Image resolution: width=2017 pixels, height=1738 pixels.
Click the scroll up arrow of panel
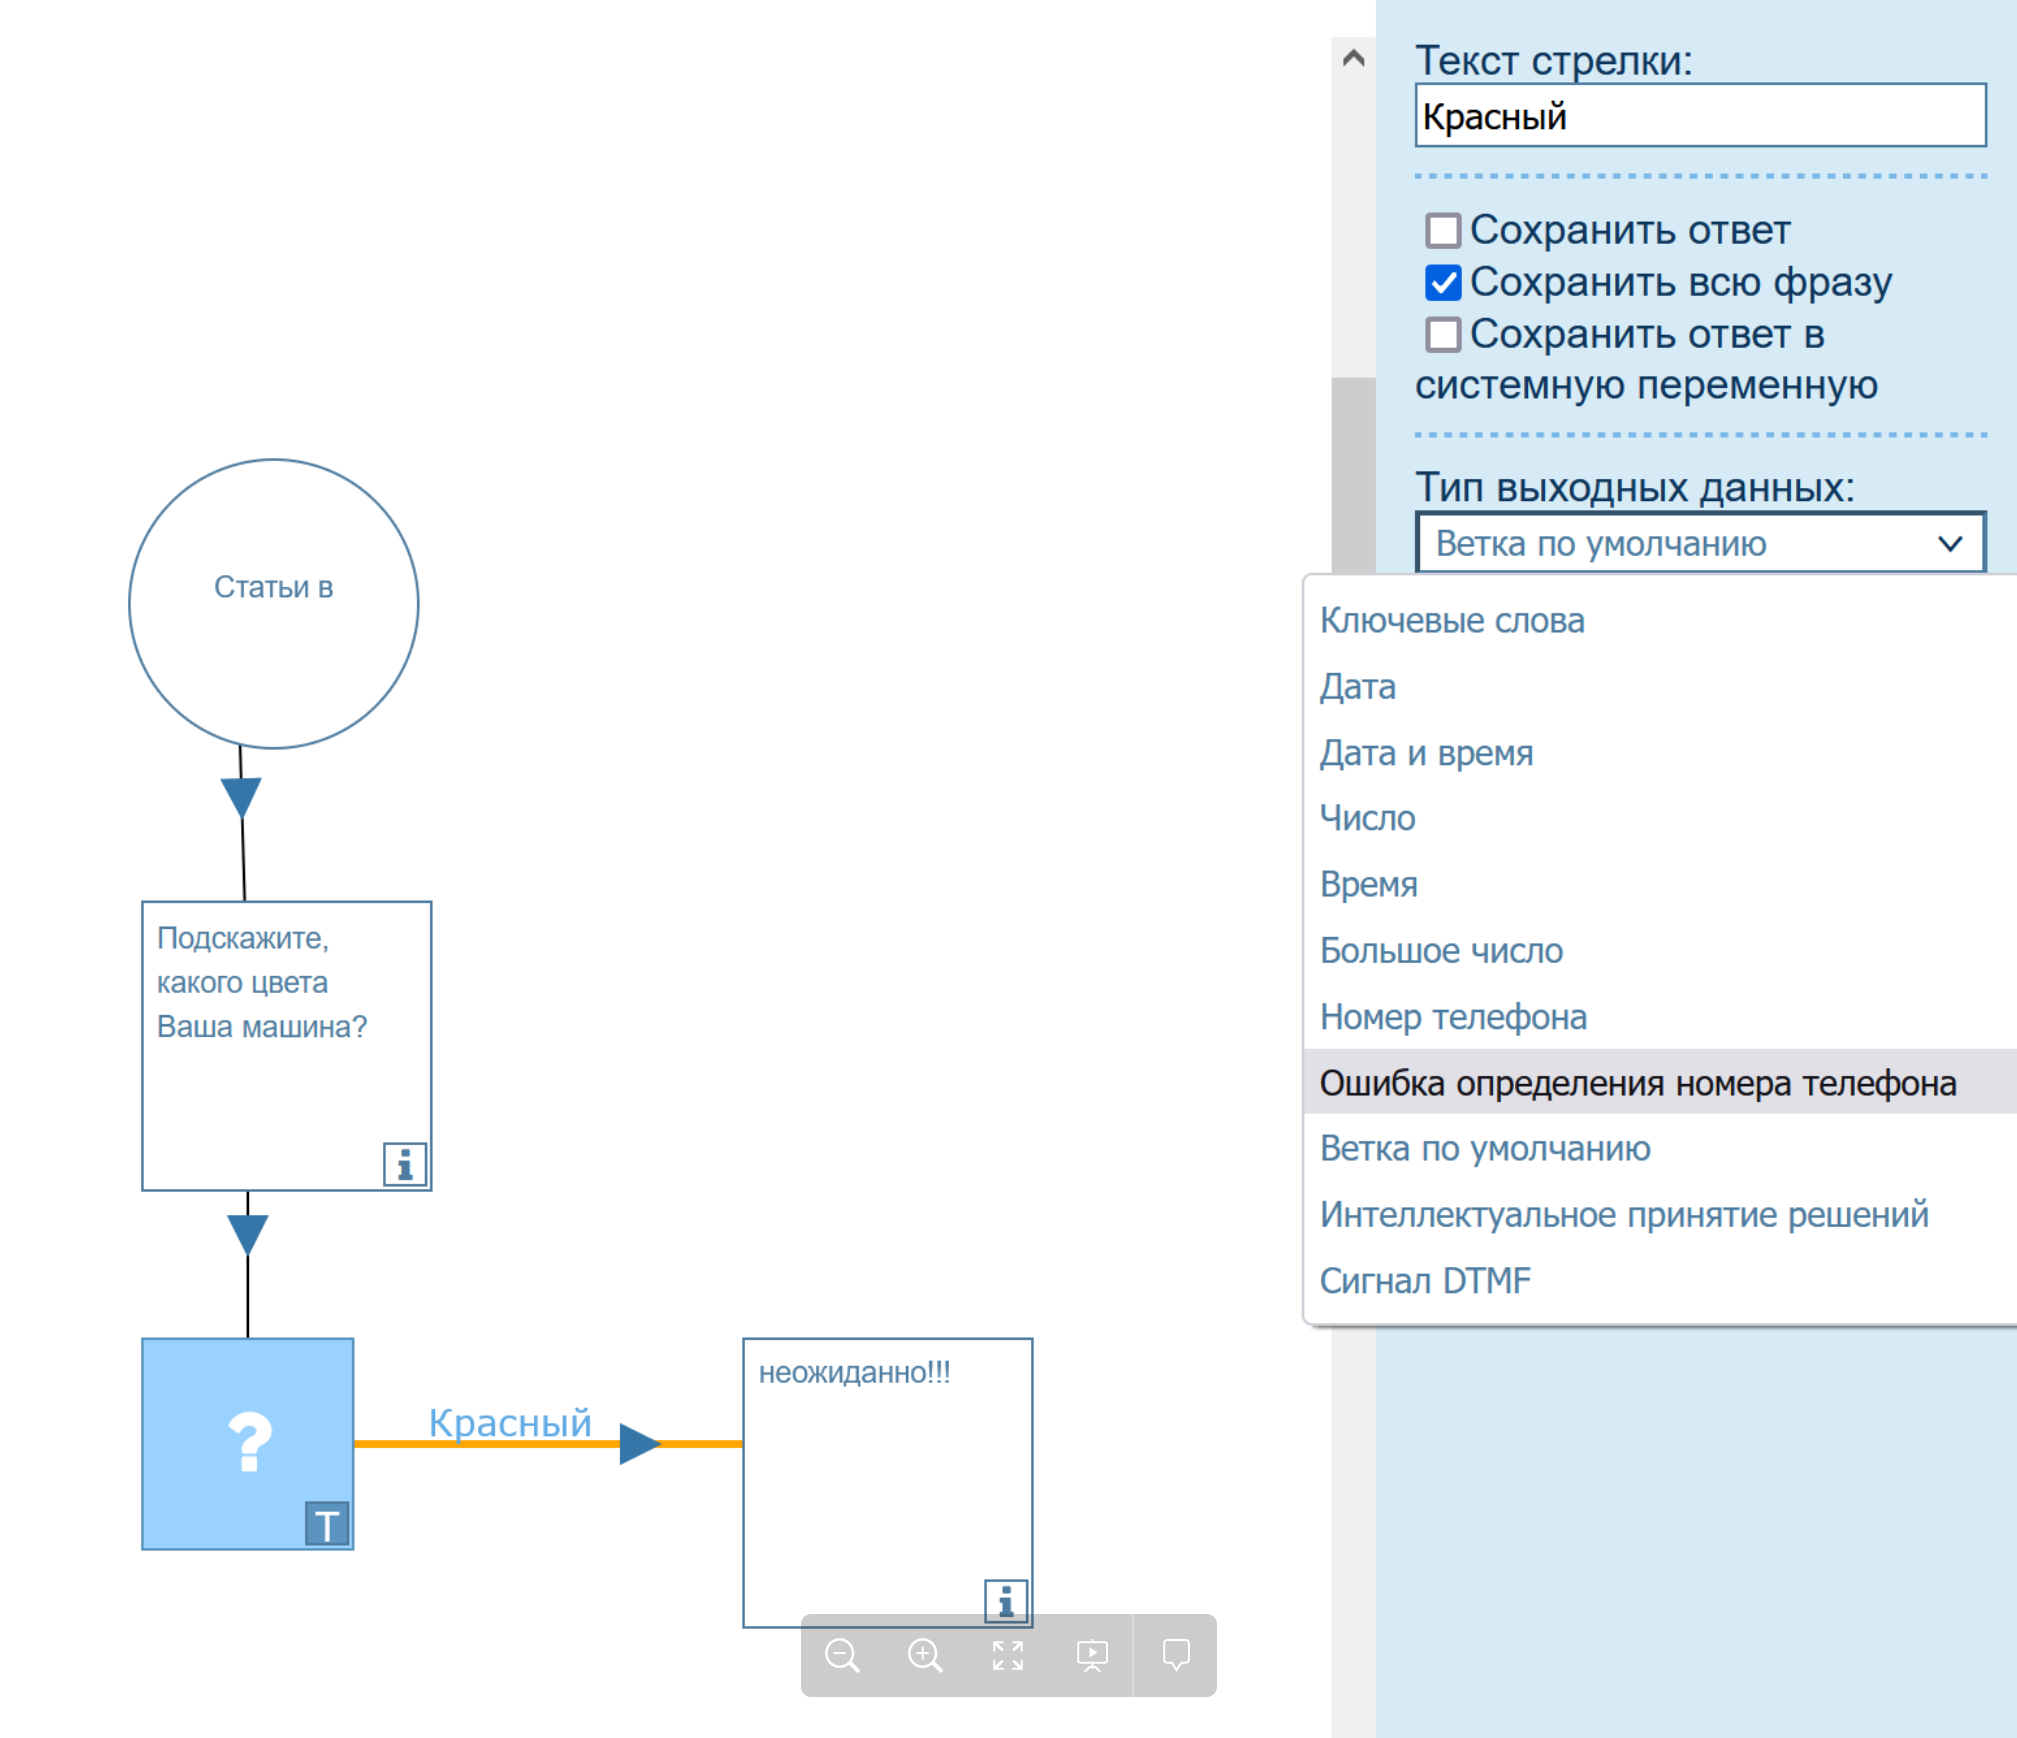tap(1353, 58)
